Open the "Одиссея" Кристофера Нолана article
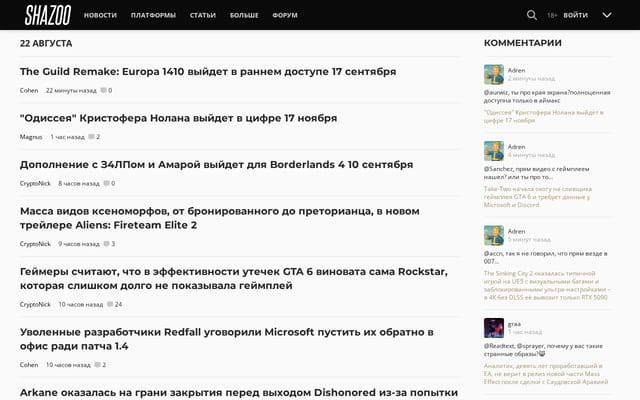Viewport: 640px width, 400px height. click(x=178, y=118)
